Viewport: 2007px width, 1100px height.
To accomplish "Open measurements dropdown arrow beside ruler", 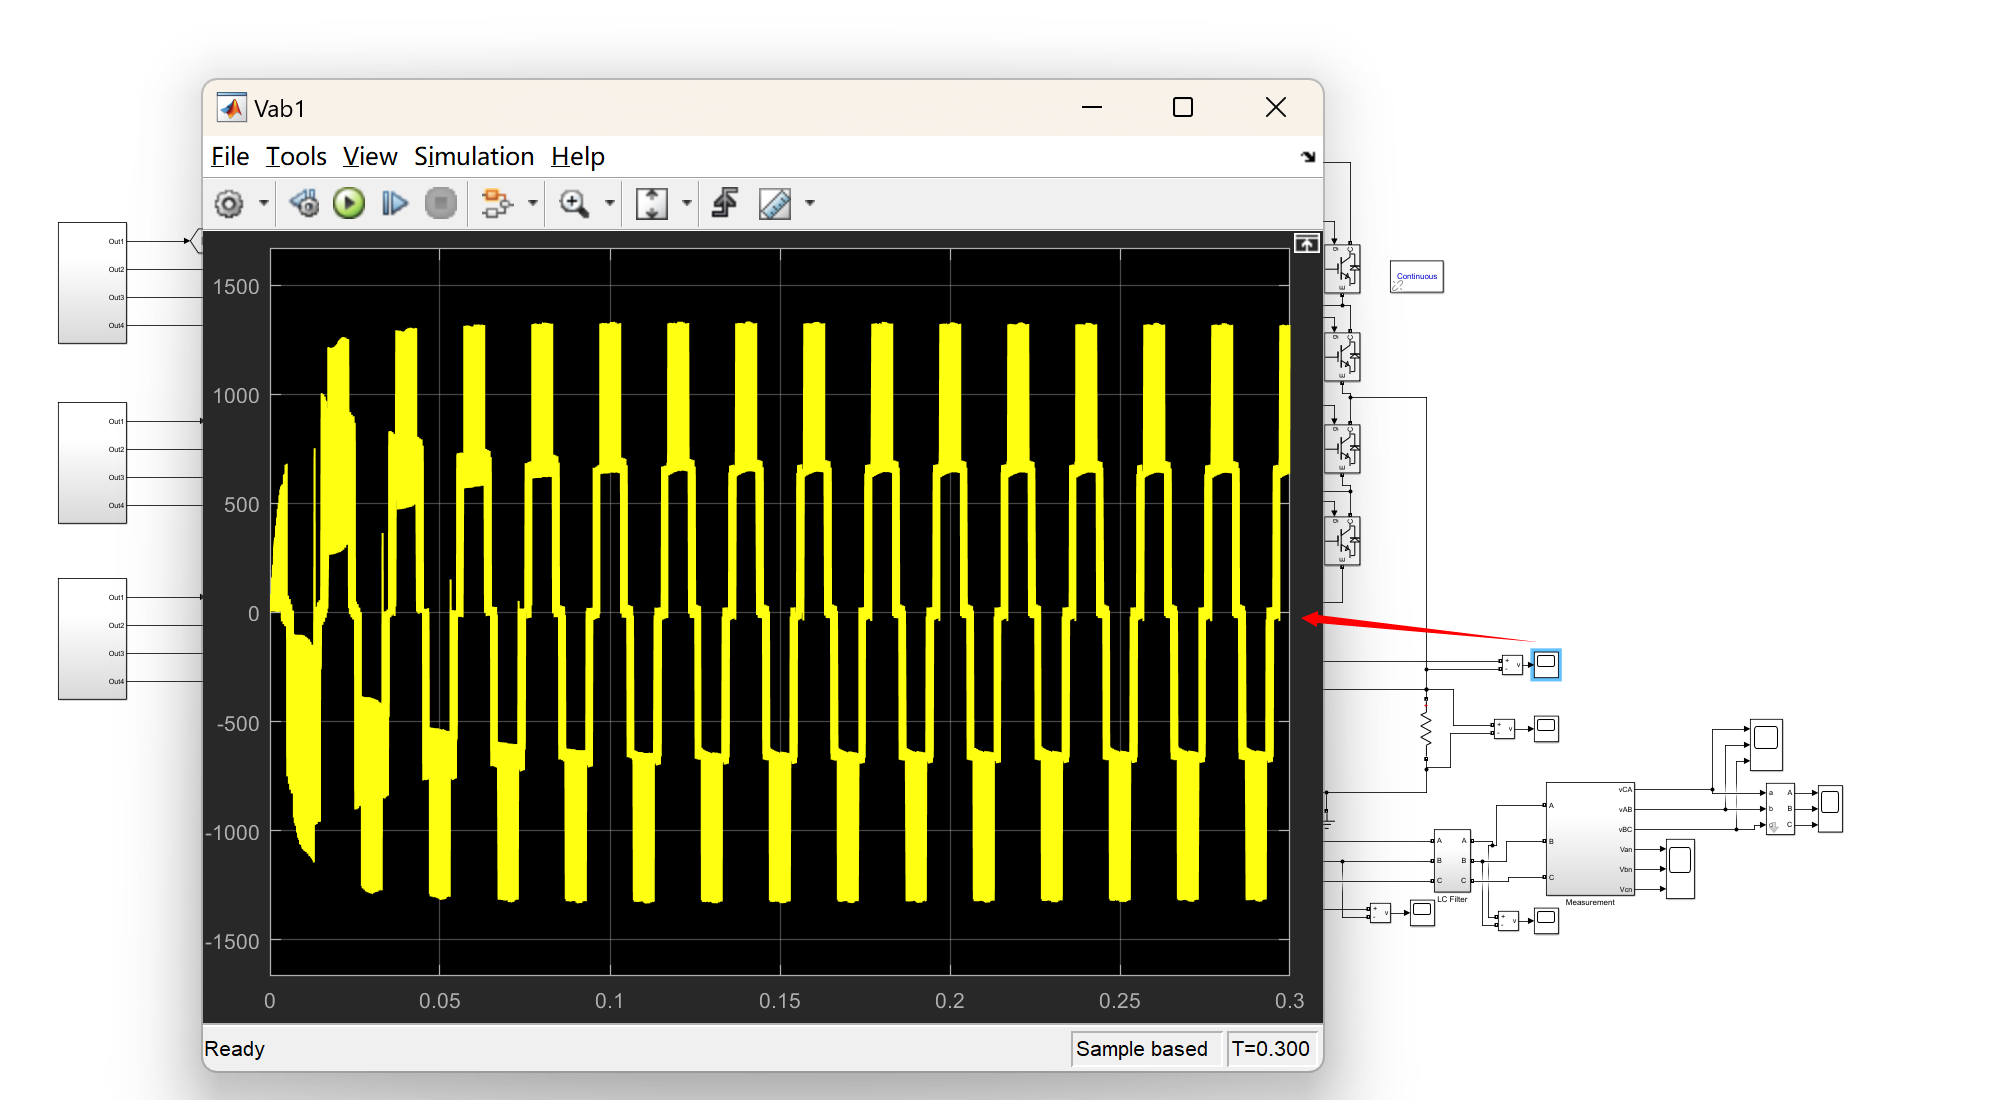I will coord(810,204).
